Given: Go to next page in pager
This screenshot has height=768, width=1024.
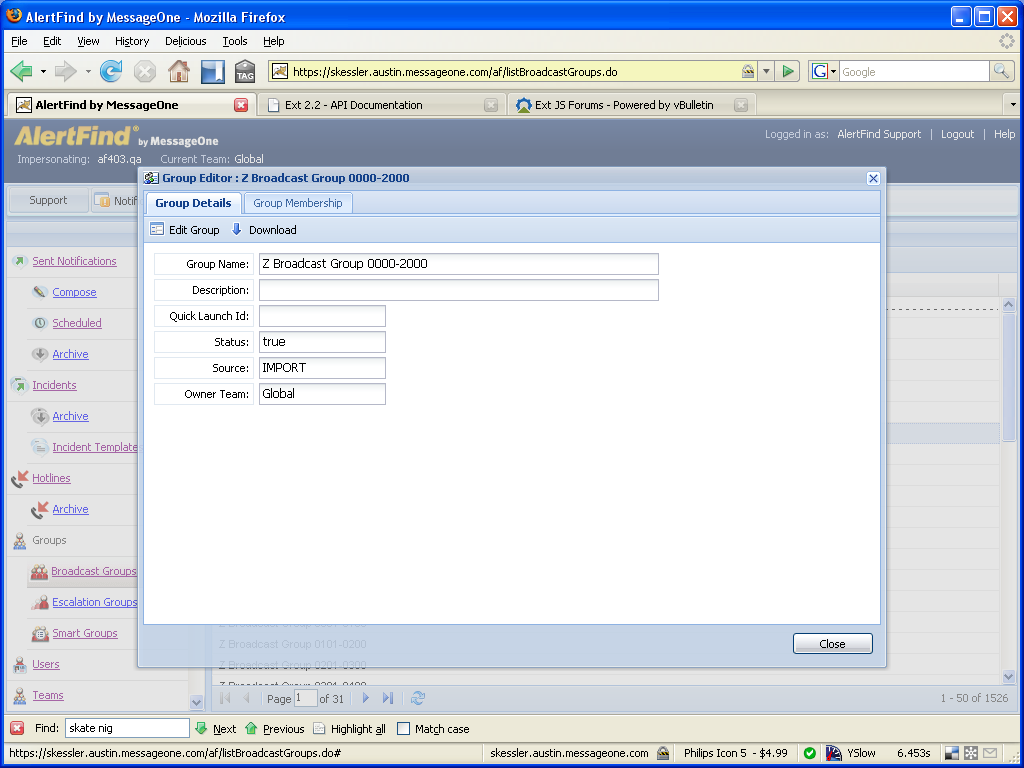Looking at the screenshot, I should [366, 698].
